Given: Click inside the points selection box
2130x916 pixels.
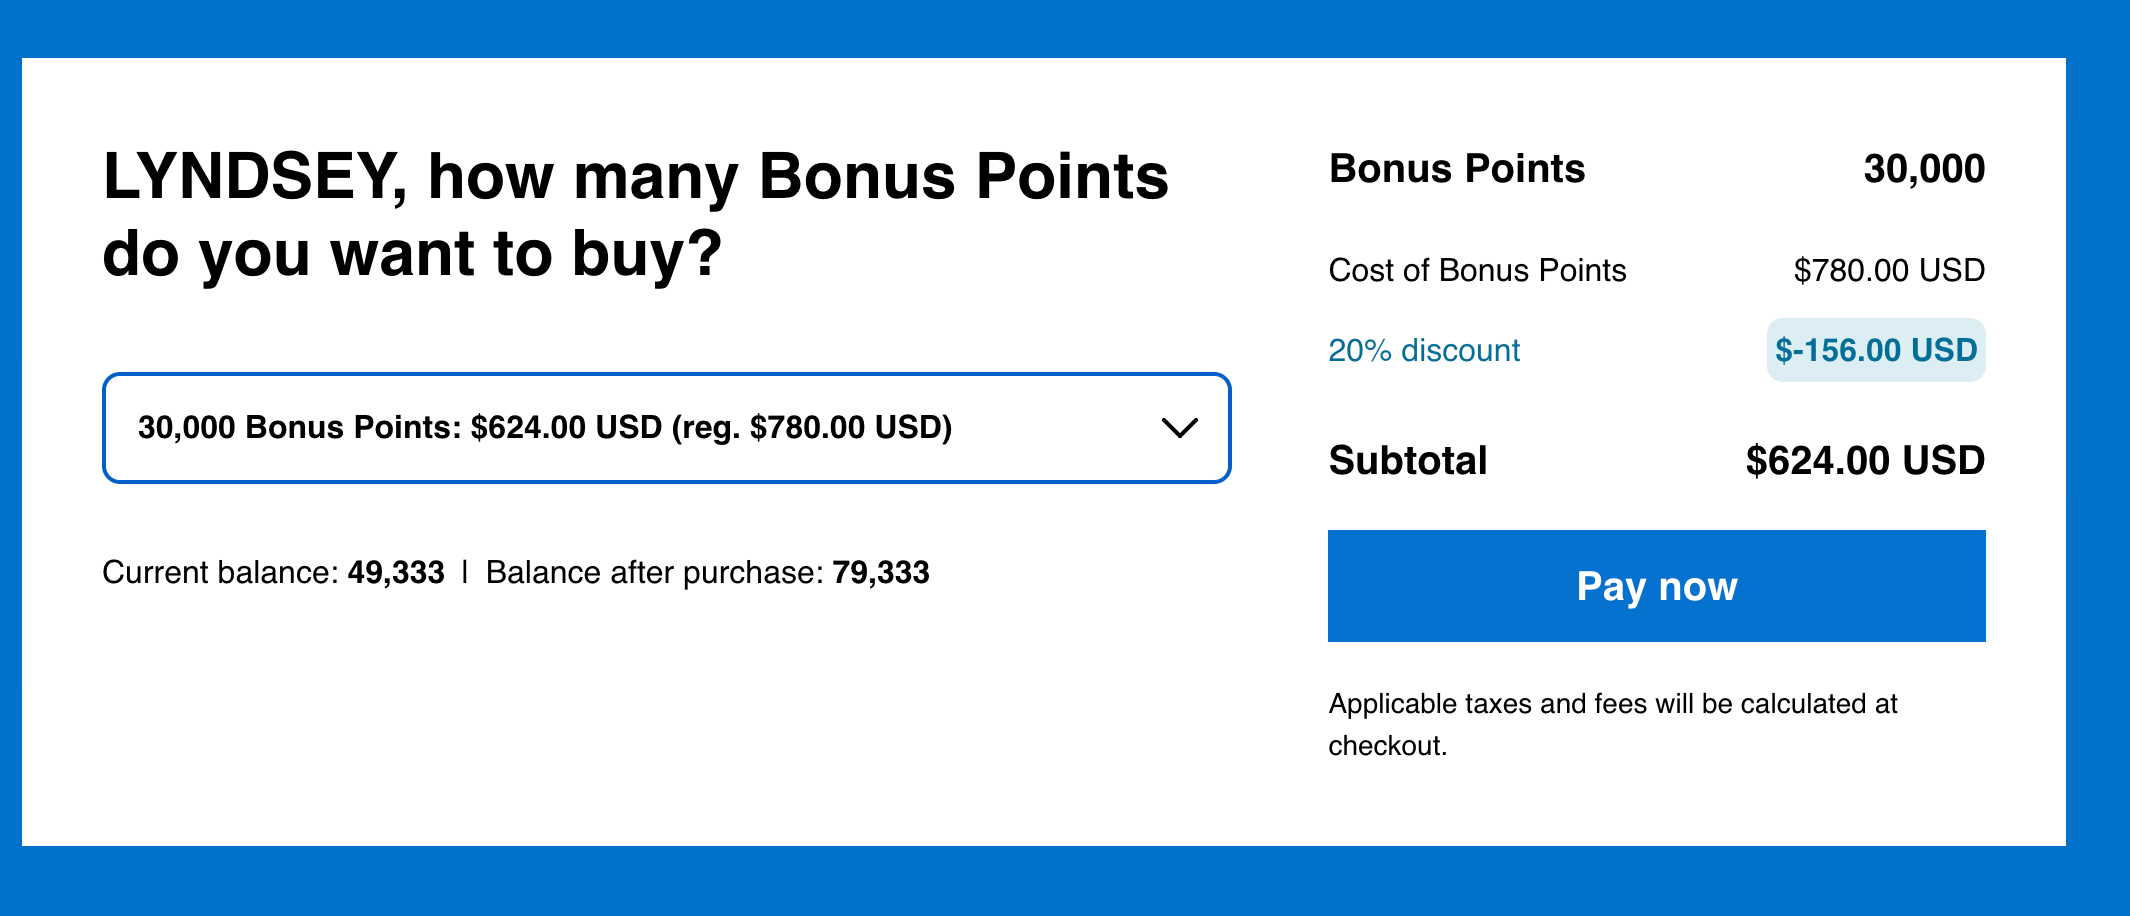Looking at the screenshot, I should (600, 427).
